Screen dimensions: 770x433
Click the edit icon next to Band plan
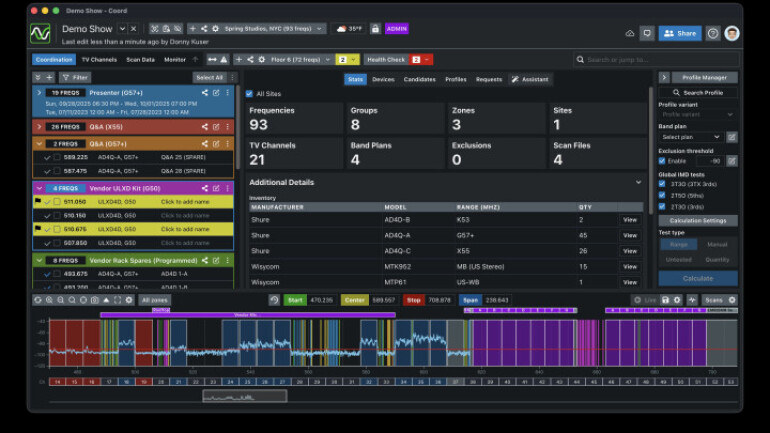731,136
